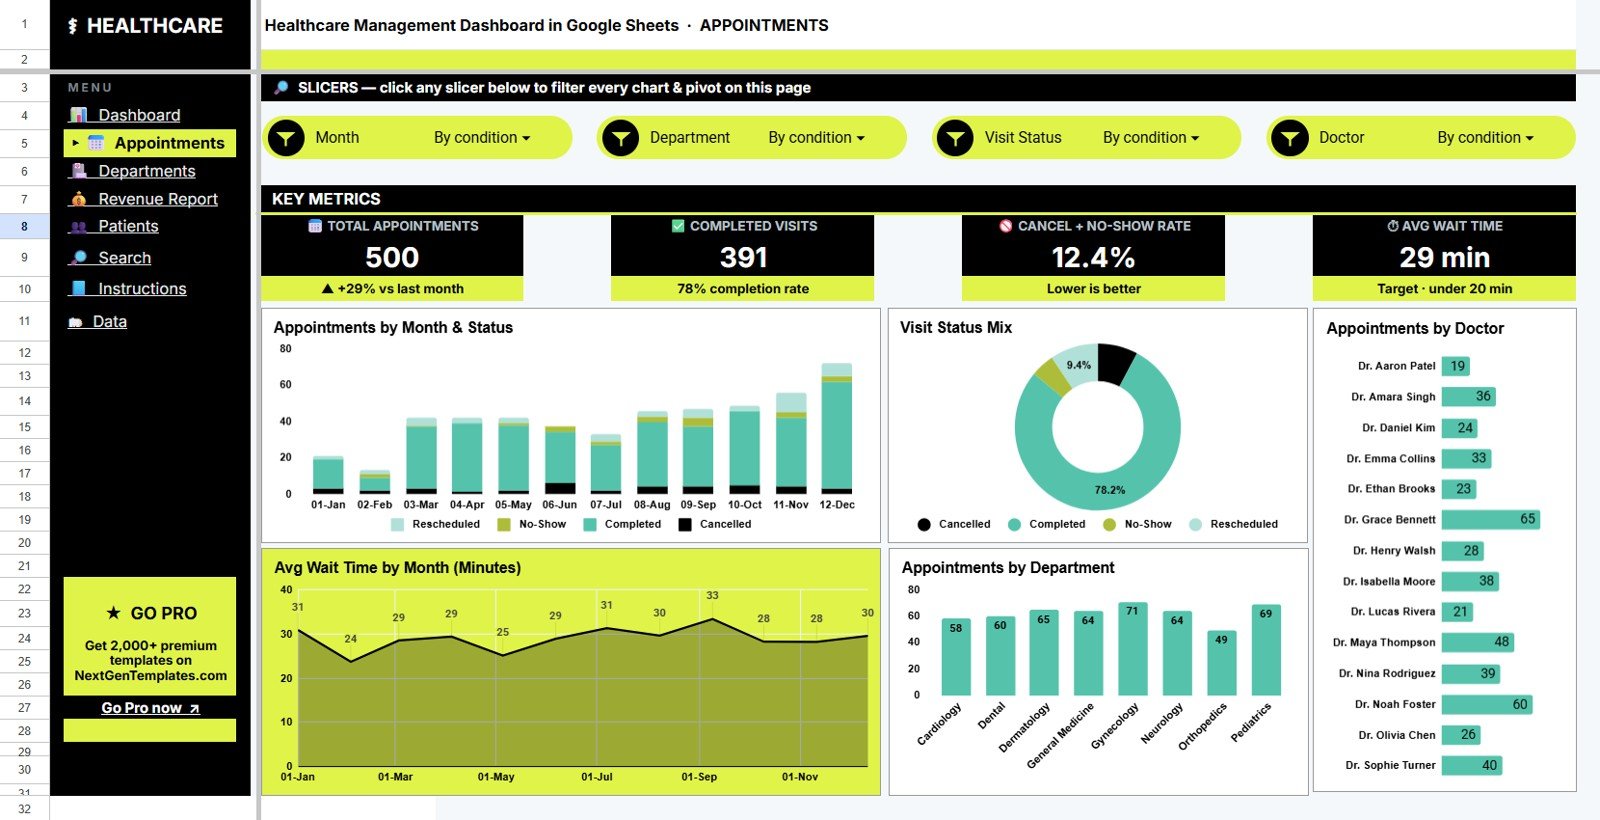The image size is (1600, 820).
Task: Click the Doctor slicer filter icon
Action: [1290, 138]
